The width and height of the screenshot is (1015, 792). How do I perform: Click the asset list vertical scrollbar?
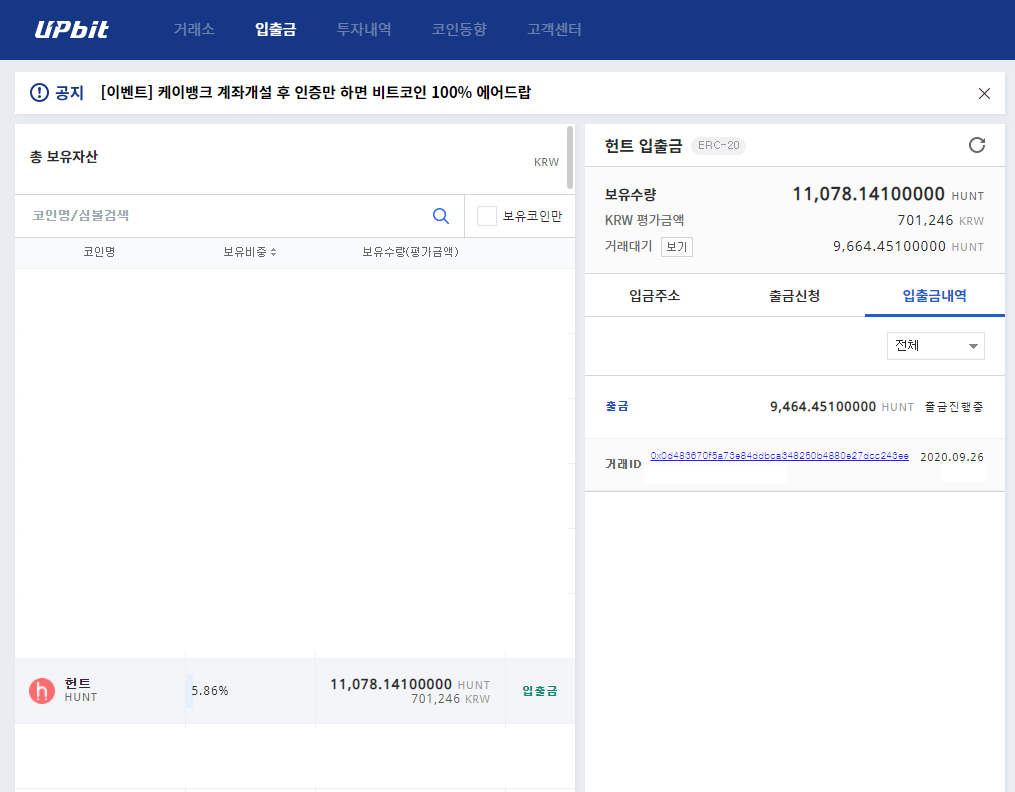(x=570, y=157)
